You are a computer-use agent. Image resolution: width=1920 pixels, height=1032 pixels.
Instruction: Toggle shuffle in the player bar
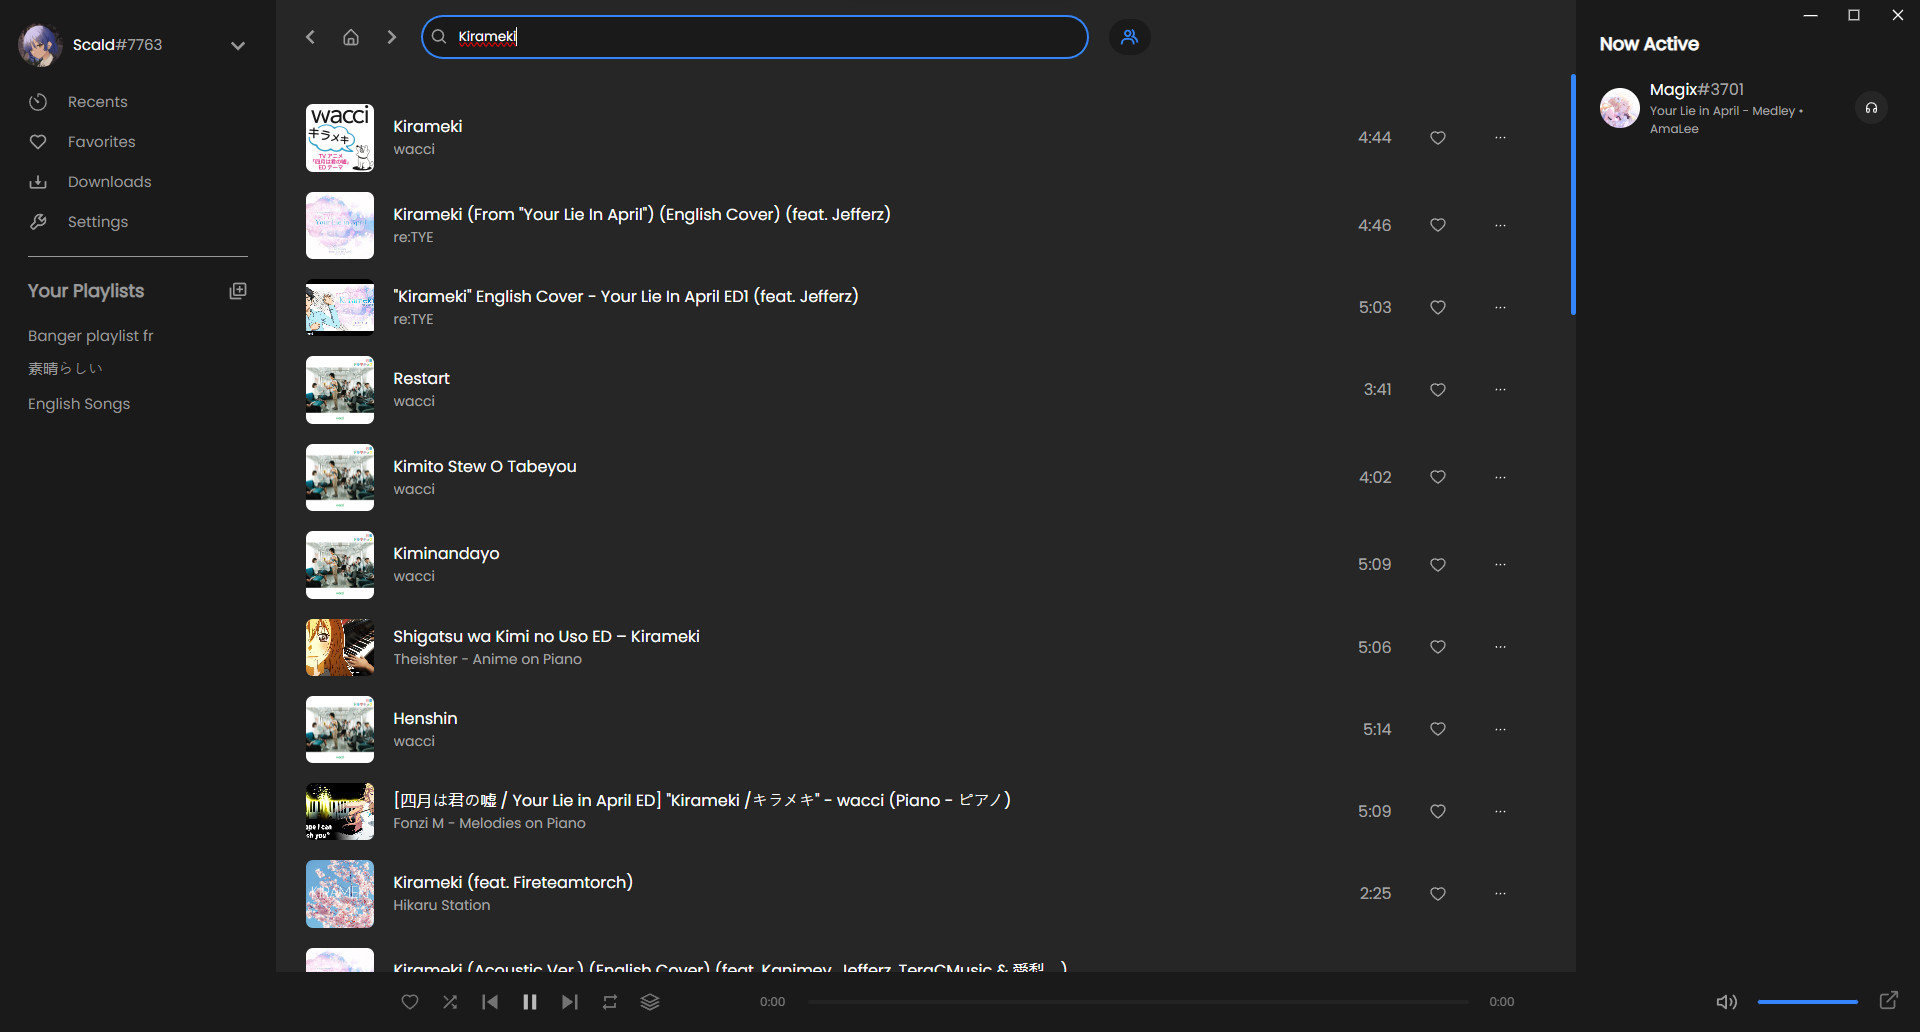coord(450,1002)
